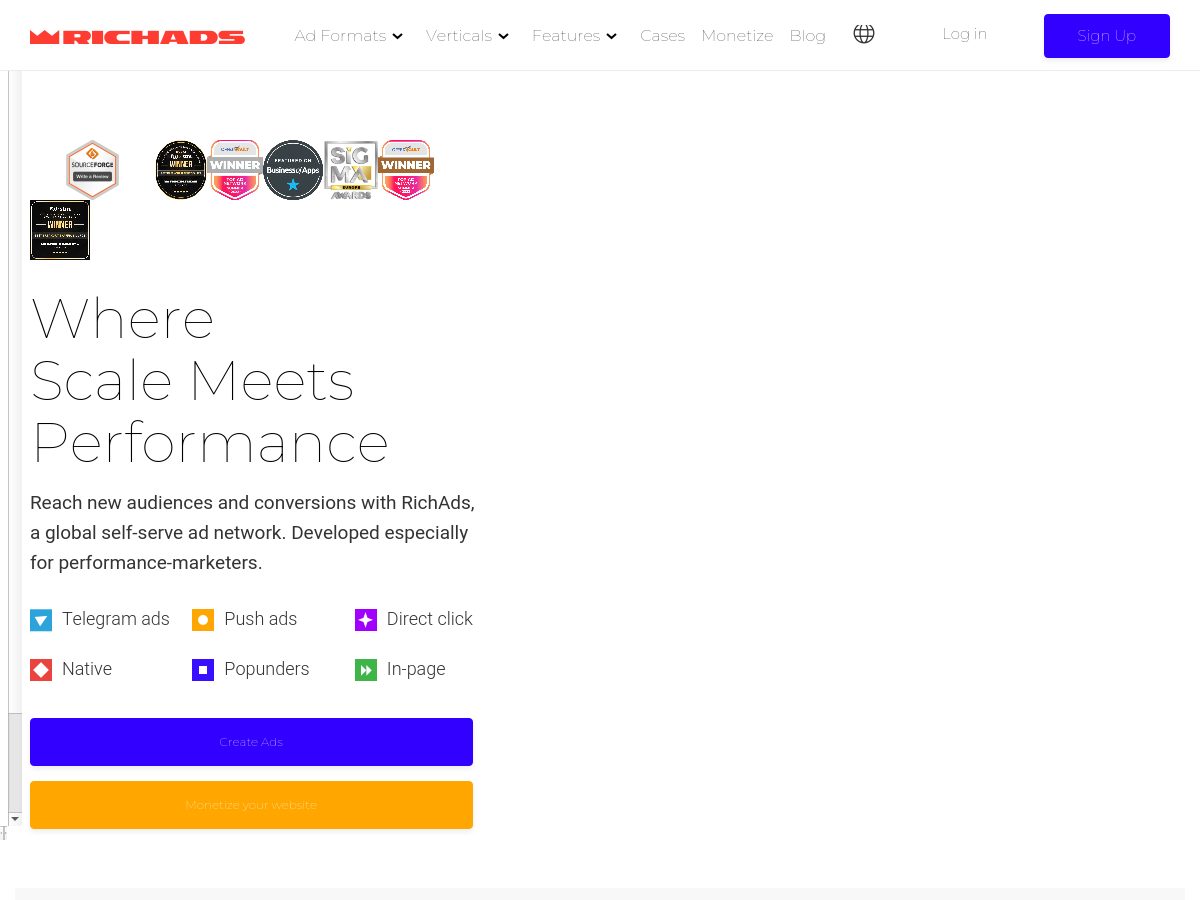1200x900 pixels.
Task: Click the Monetize your website button
Action: 251,804
